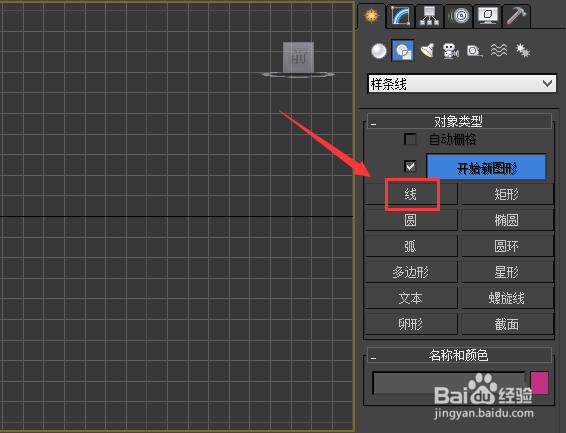
Task: Switch to the Modify panel tab
Action: pyautogui.click(x=401, y=16)
